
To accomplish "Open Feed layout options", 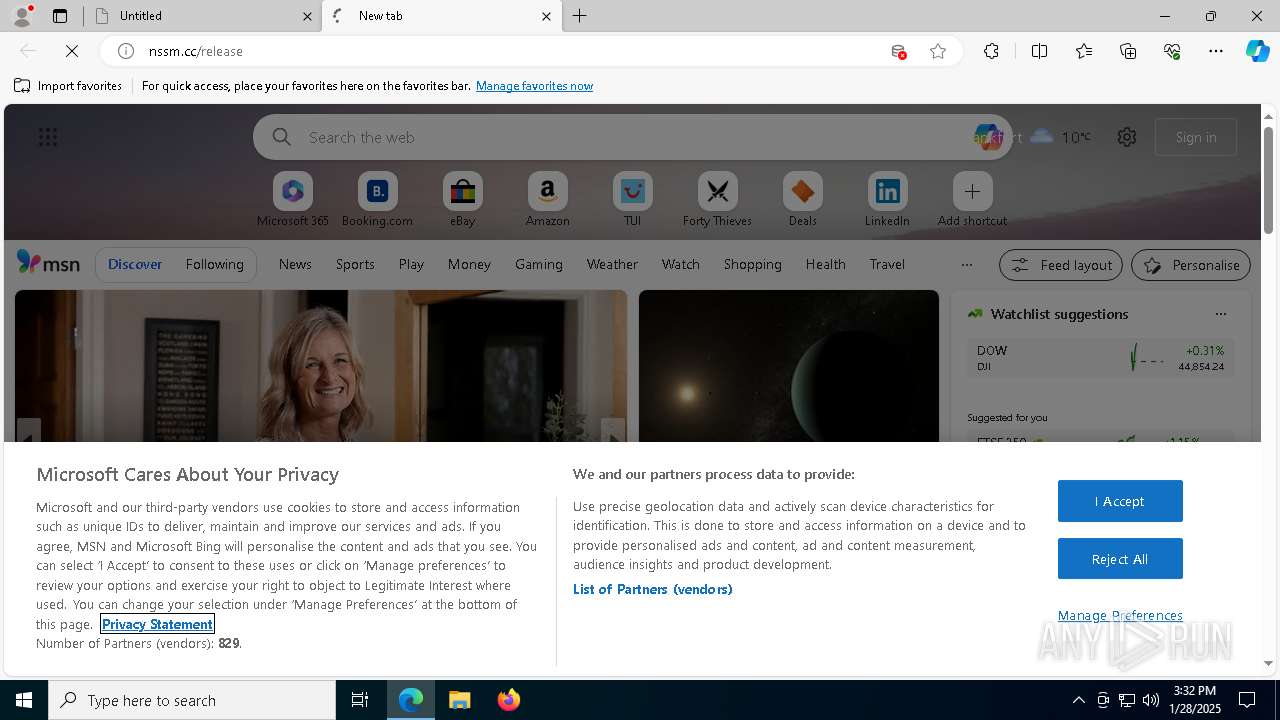I will coord(1061,265).
